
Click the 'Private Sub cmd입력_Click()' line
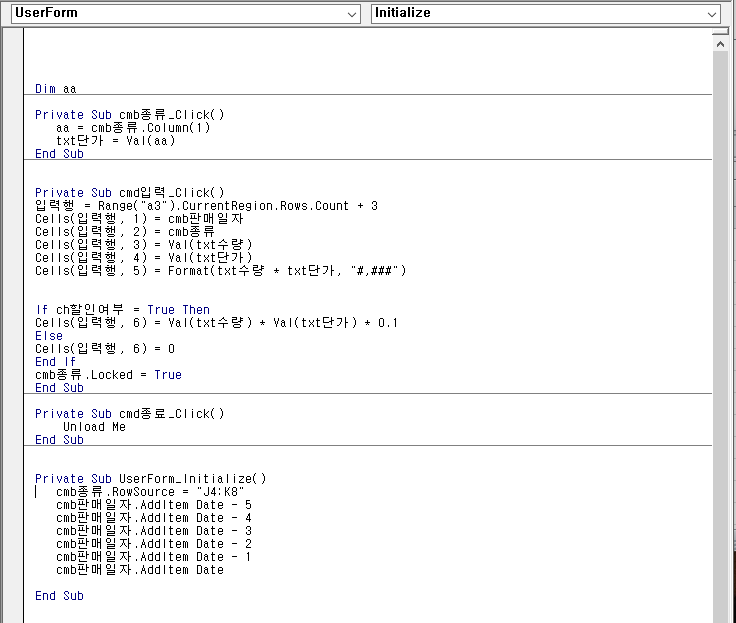click(x=130, y=193)
